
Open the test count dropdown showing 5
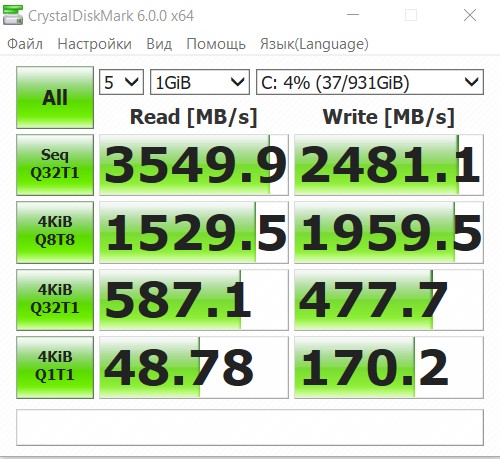click(121, 82)
